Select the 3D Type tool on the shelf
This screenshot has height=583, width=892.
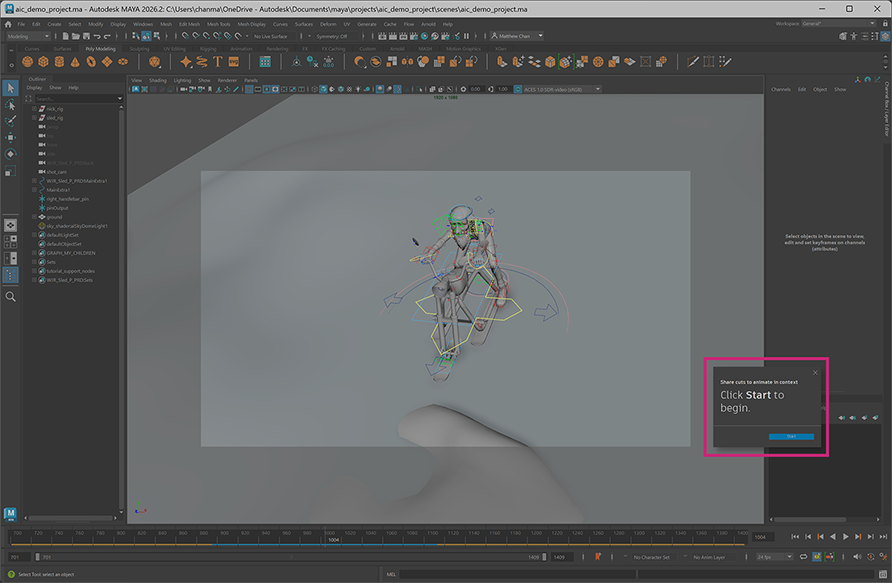[x=217, y=61]
